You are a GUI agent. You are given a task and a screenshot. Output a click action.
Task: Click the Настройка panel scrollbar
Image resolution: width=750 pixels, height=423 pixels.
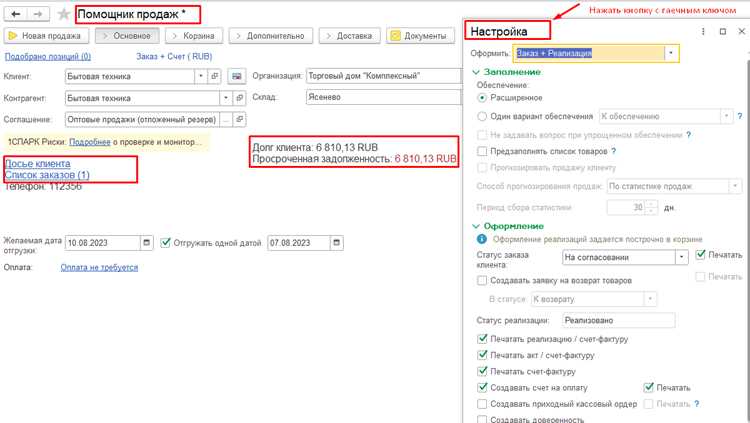[x=748, y=239]
